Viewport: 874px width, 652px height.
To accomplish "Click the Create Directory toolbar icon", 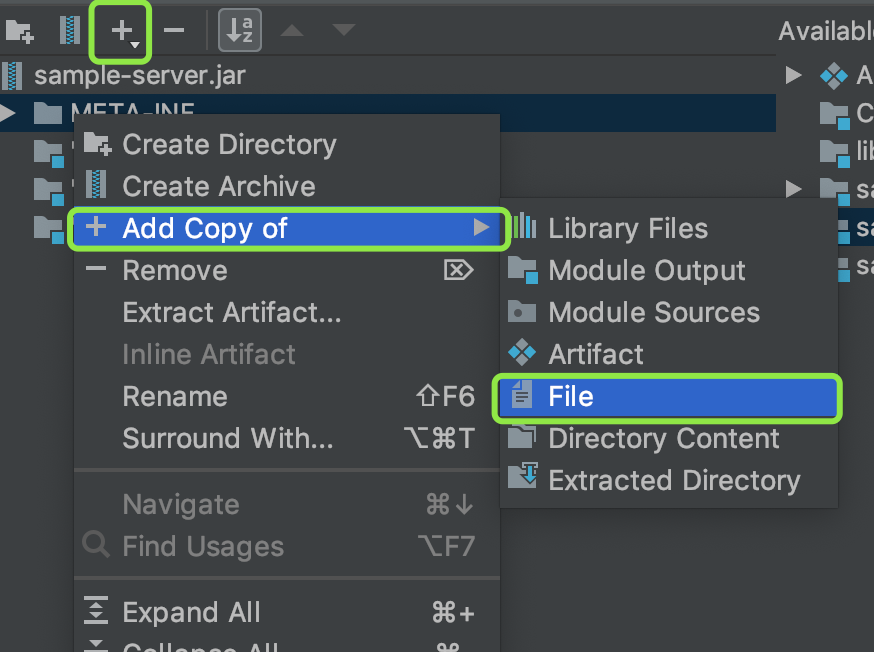I will pyautogui.click(x=19, y=31).
